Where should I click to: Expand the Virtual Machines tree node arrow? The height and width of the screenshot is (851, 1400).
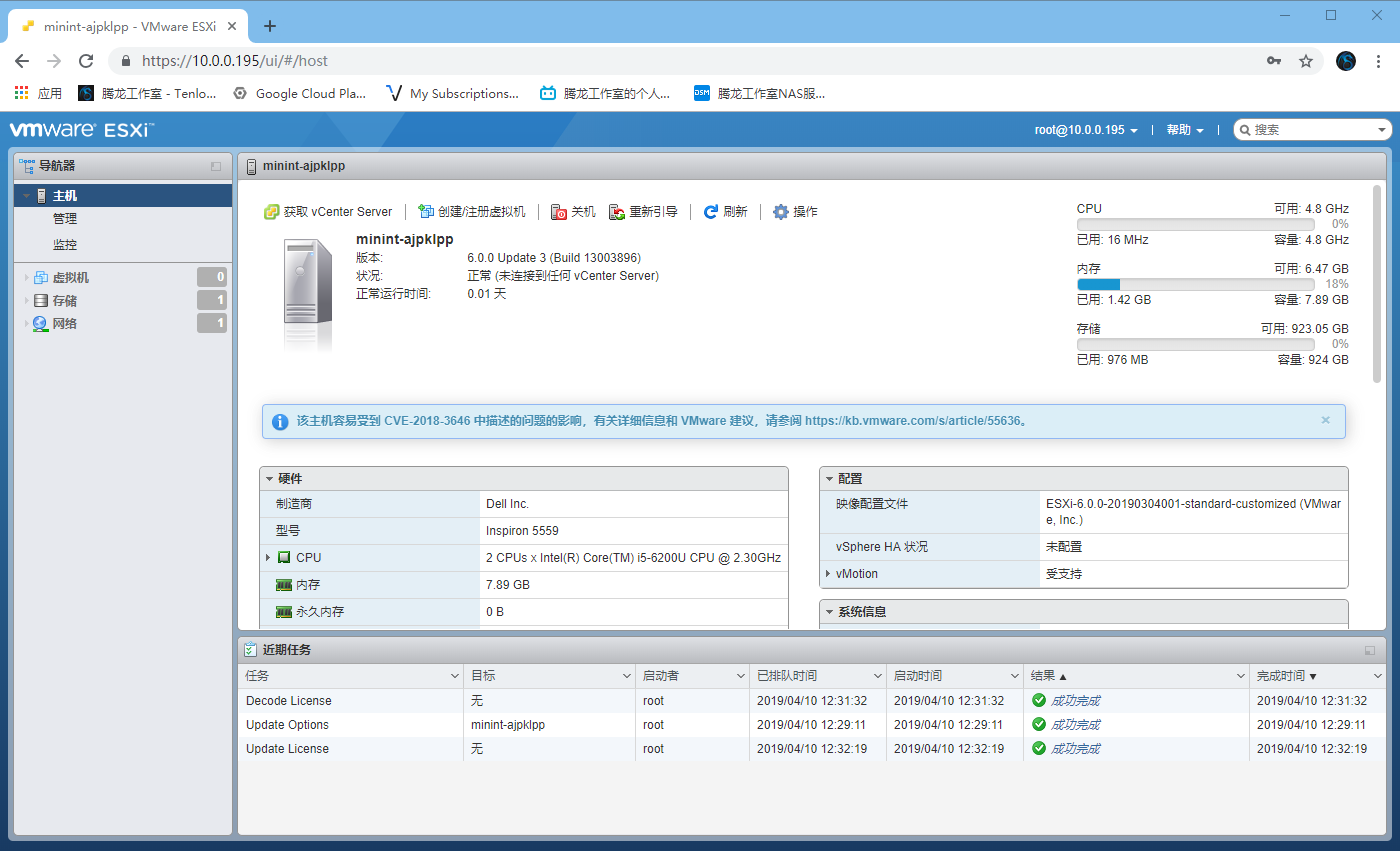tap(26, 278)
